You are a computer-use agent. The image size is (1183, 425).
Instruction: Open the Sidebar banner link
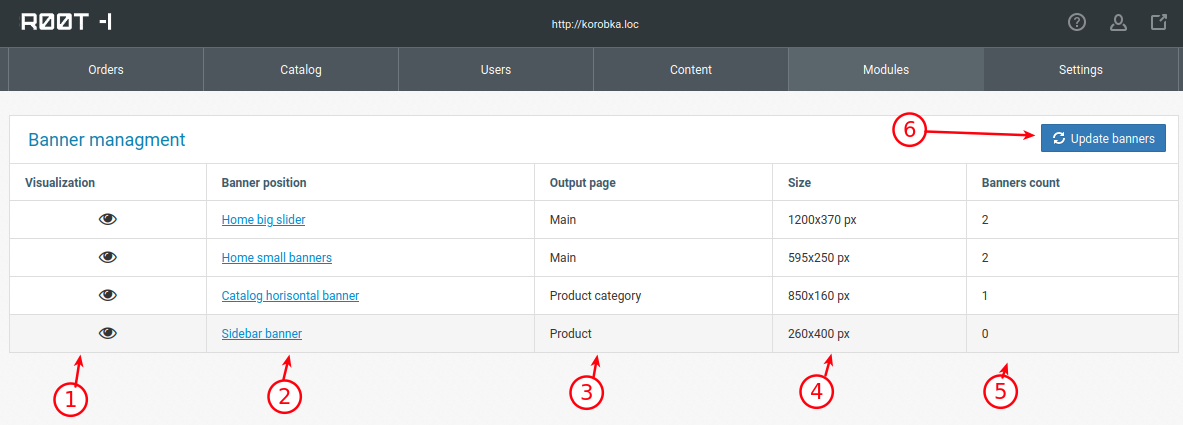(x=262, y=333)
